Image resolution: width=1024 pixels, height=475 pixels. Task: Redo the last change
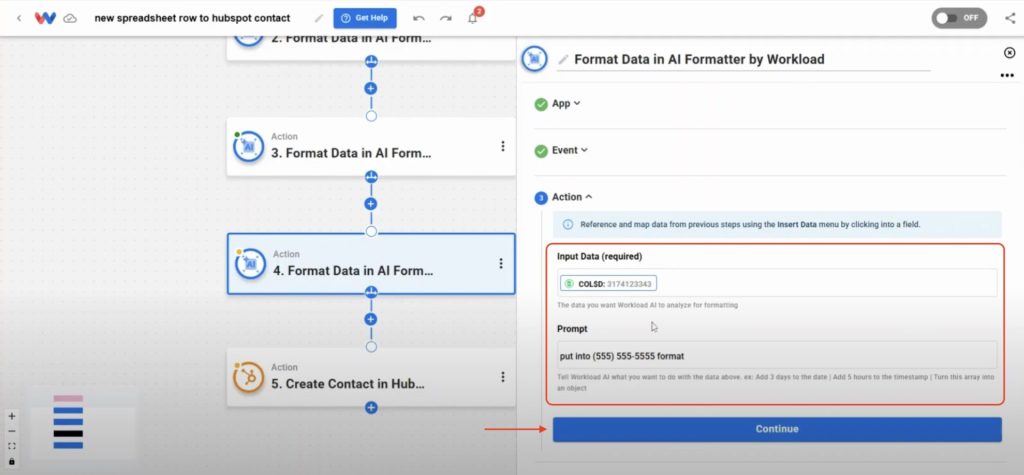(x=446, y=18)
